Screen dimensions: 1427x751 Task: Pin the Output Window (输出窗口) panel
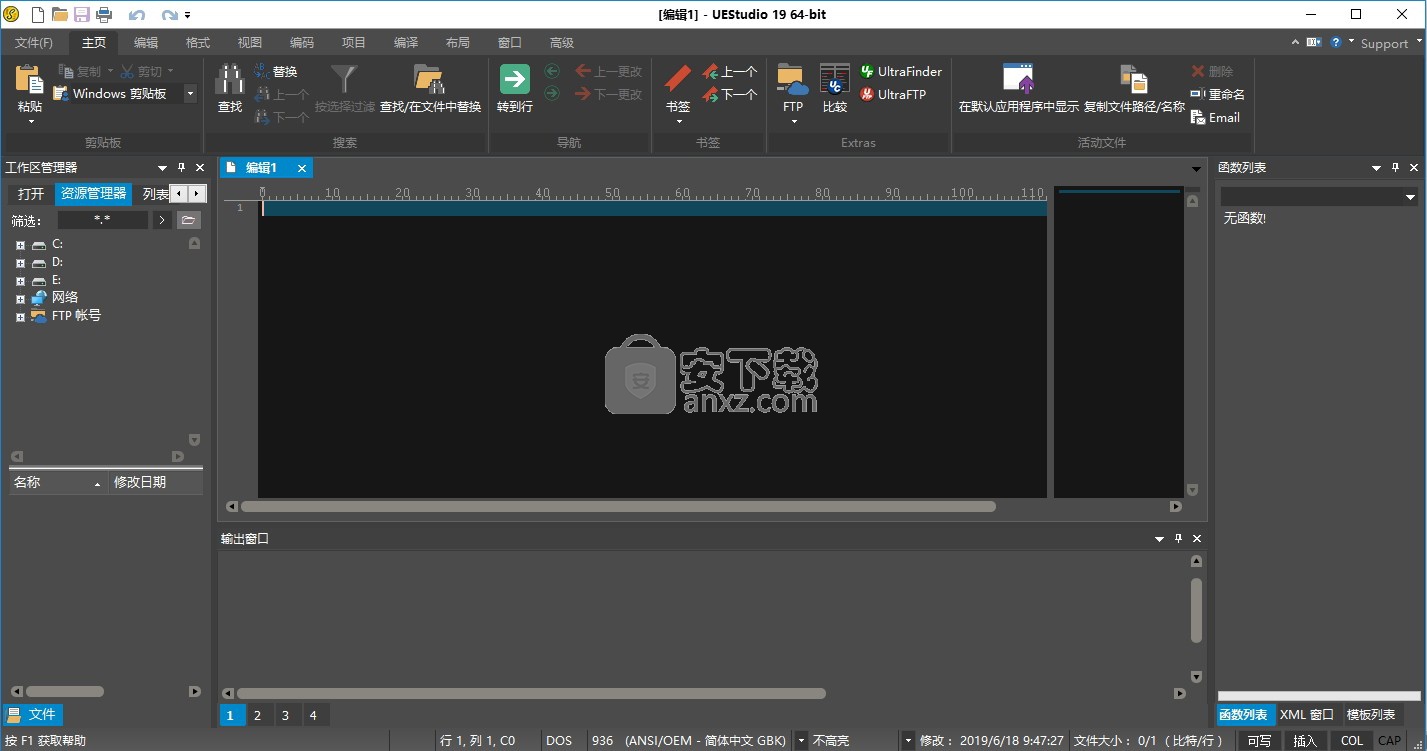[x=1178, y=538]
